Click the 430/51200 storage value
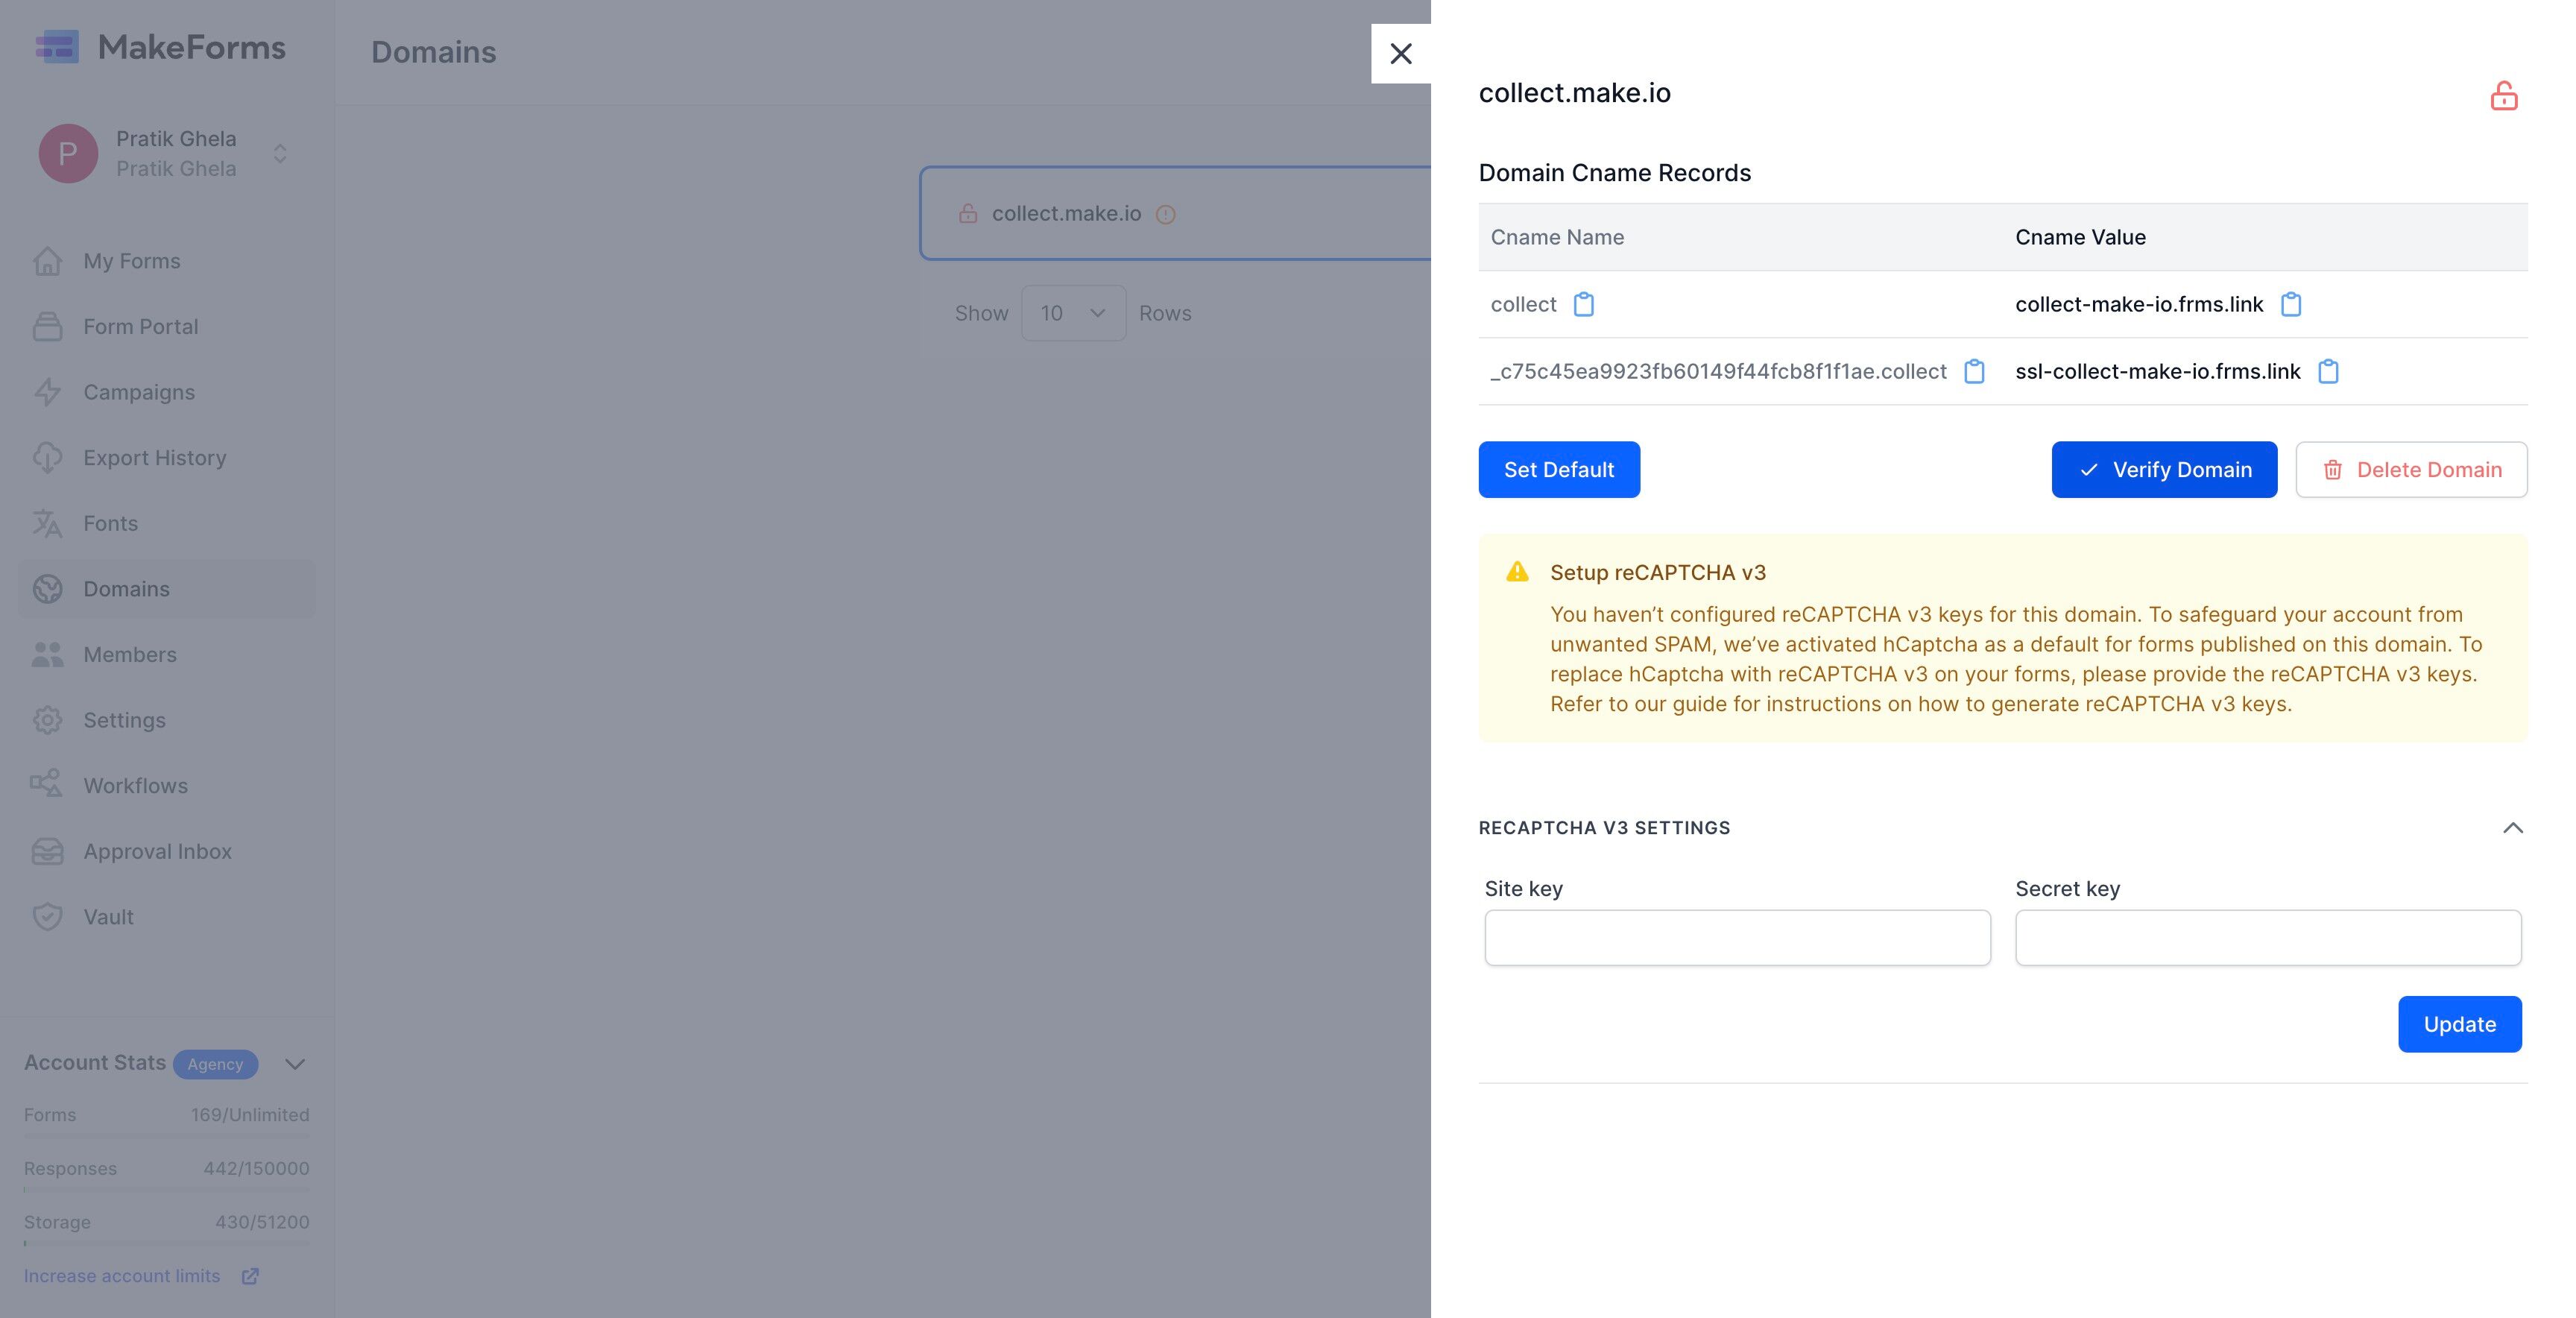Screen dimensions: 2576x1318 262,1222
